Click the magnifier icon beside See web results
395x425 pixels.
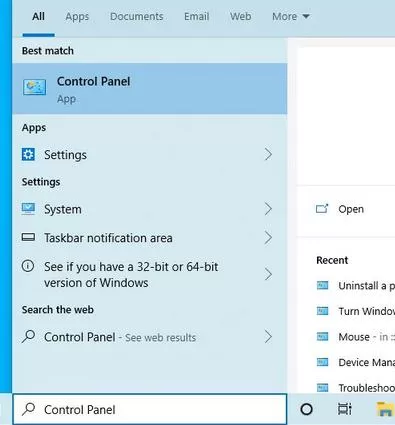[x=28, y=336]
